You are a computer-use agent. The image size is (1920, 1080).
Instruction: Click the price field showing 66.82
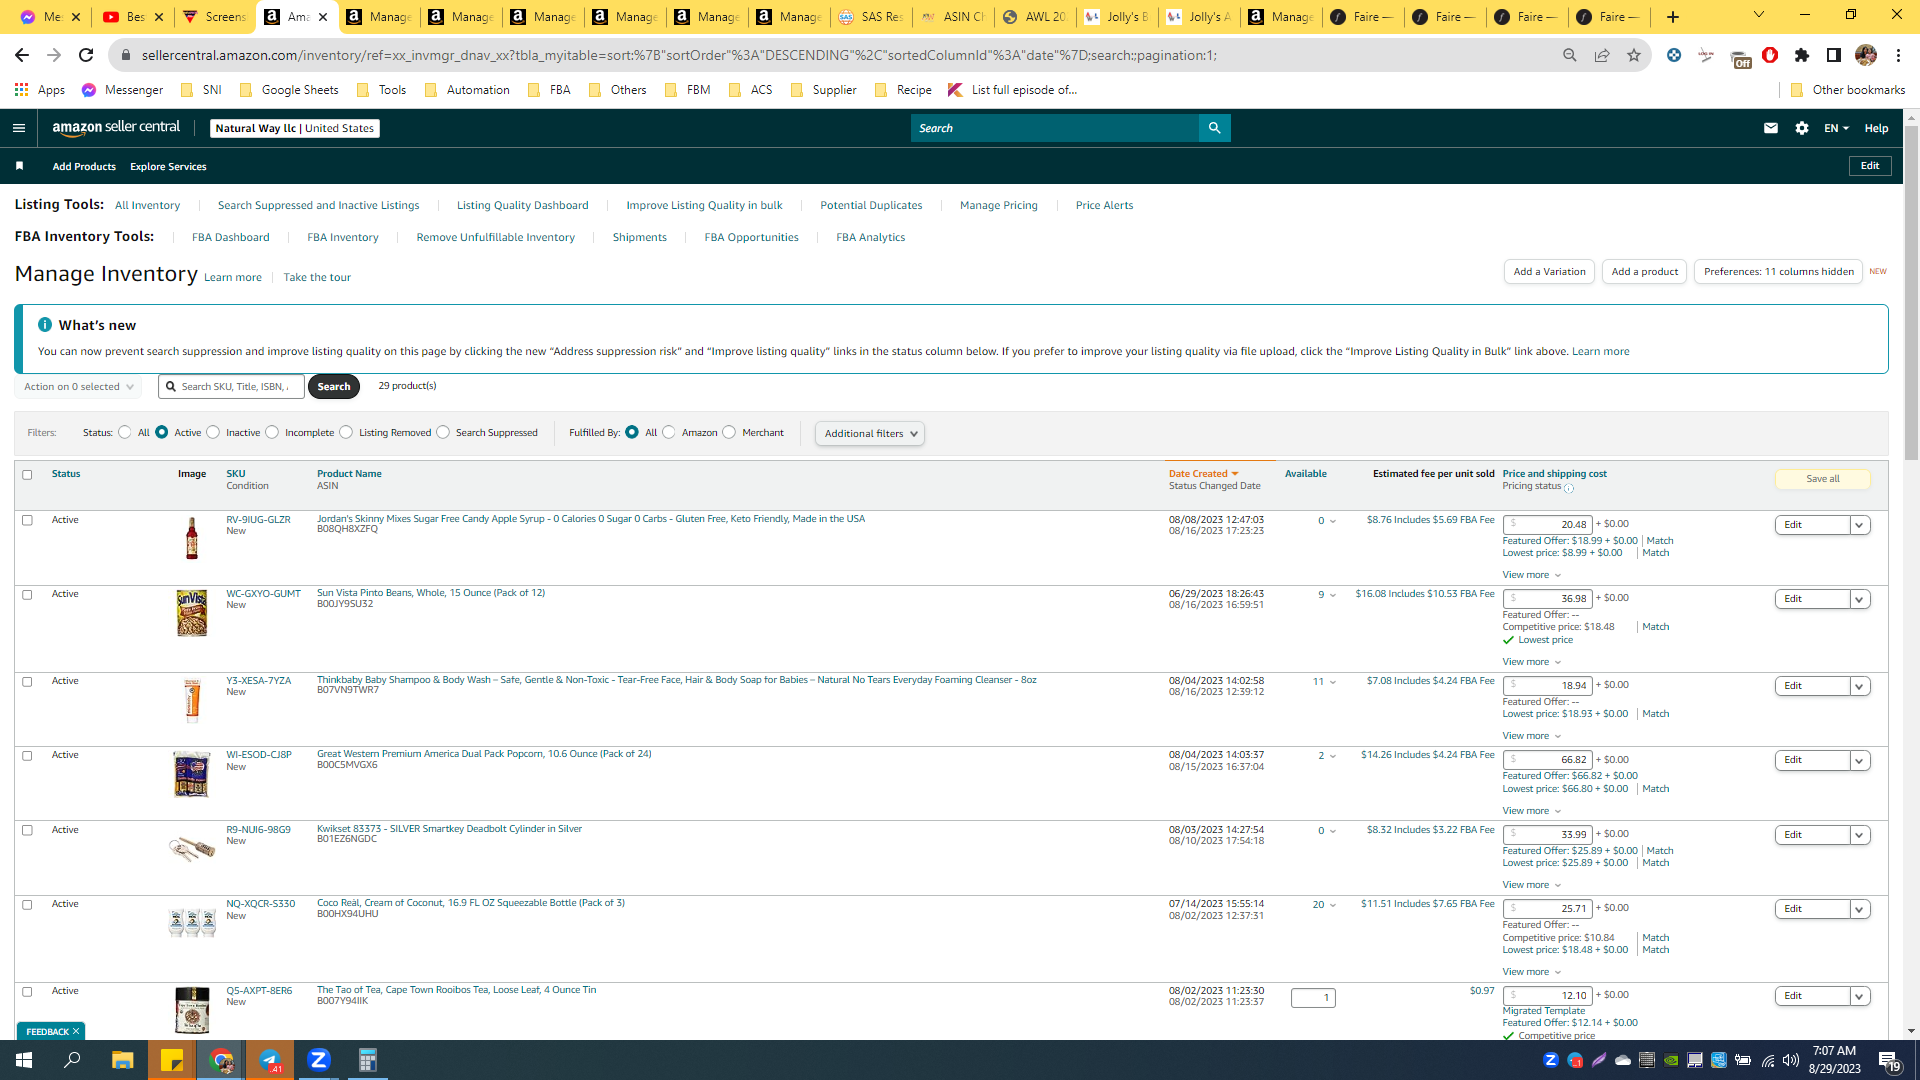click(1547, 760)
